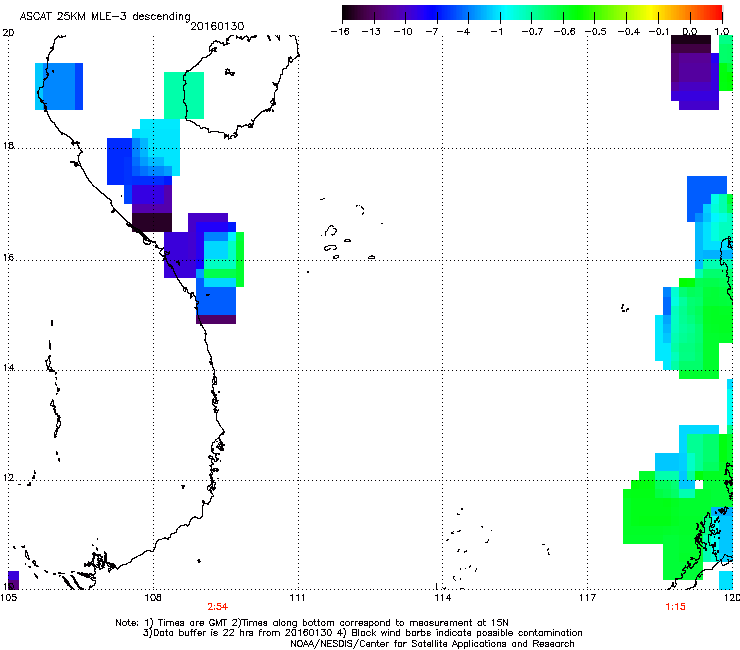Click the colorbar value '-0.5'
740x650 pixels.
point(596,32)
